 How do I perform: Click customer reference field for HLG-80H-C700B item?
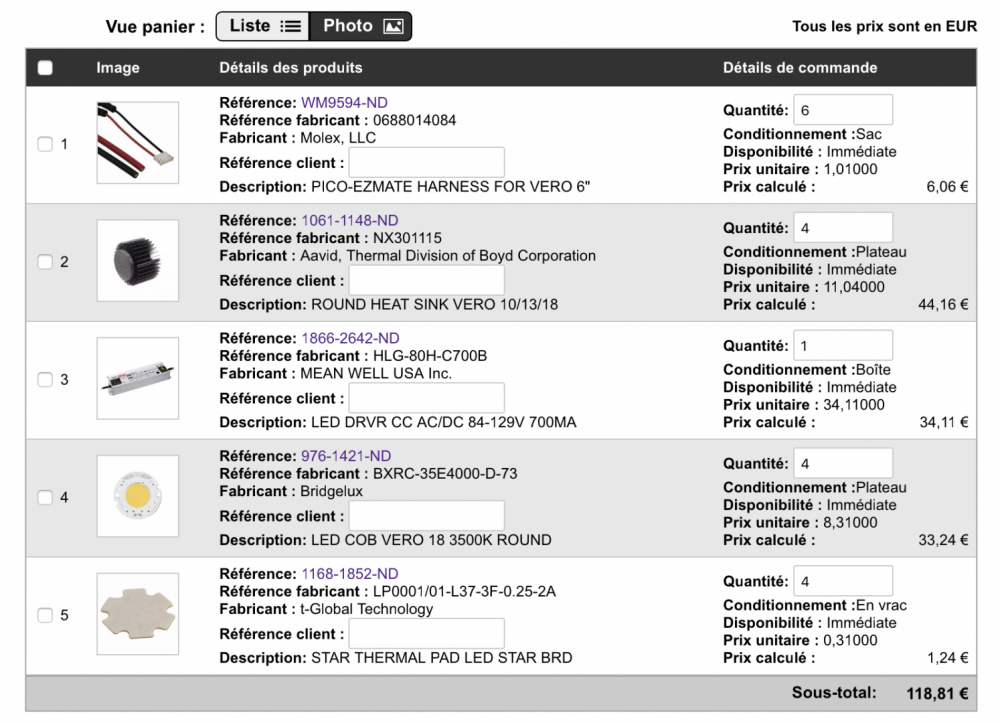click(x=427, y=398)
